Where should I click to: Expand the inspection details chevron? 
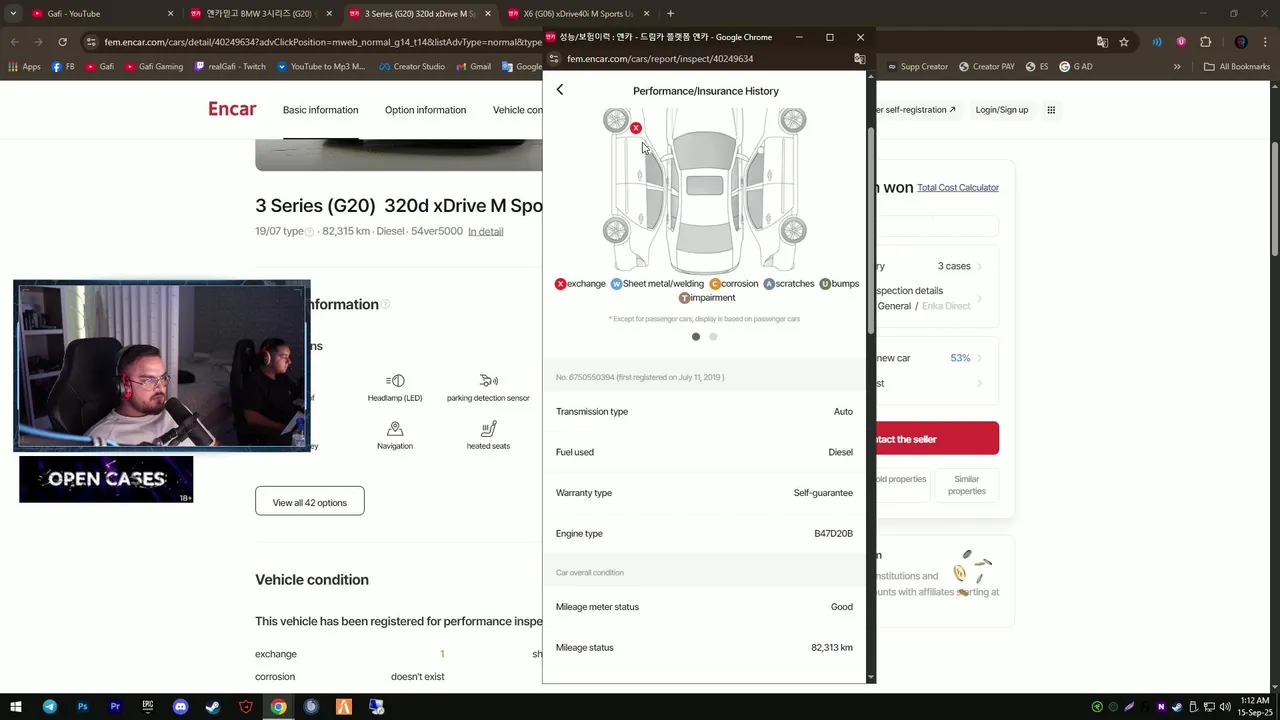click(x=979, y=298)
